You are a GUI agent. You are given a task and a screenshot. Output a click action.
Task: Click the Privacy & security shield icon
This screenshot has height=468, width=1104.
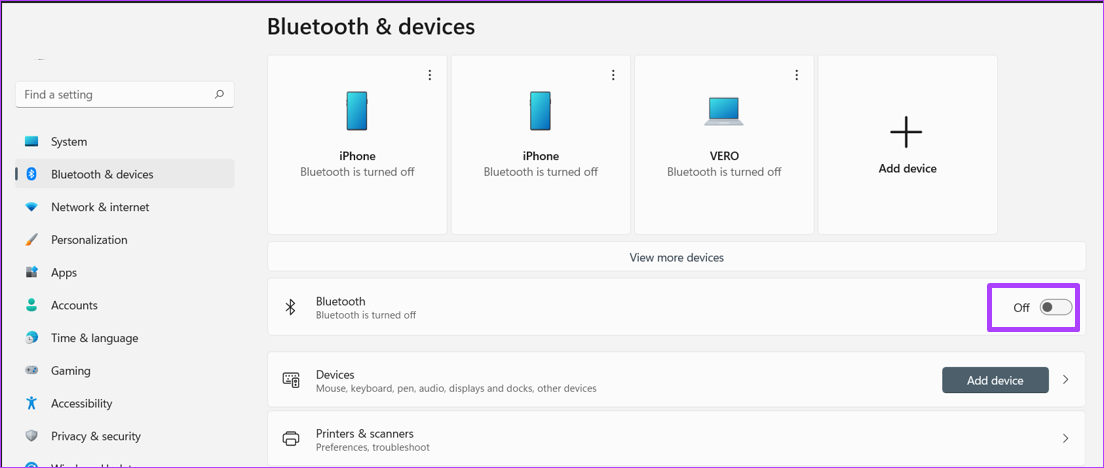31,436
